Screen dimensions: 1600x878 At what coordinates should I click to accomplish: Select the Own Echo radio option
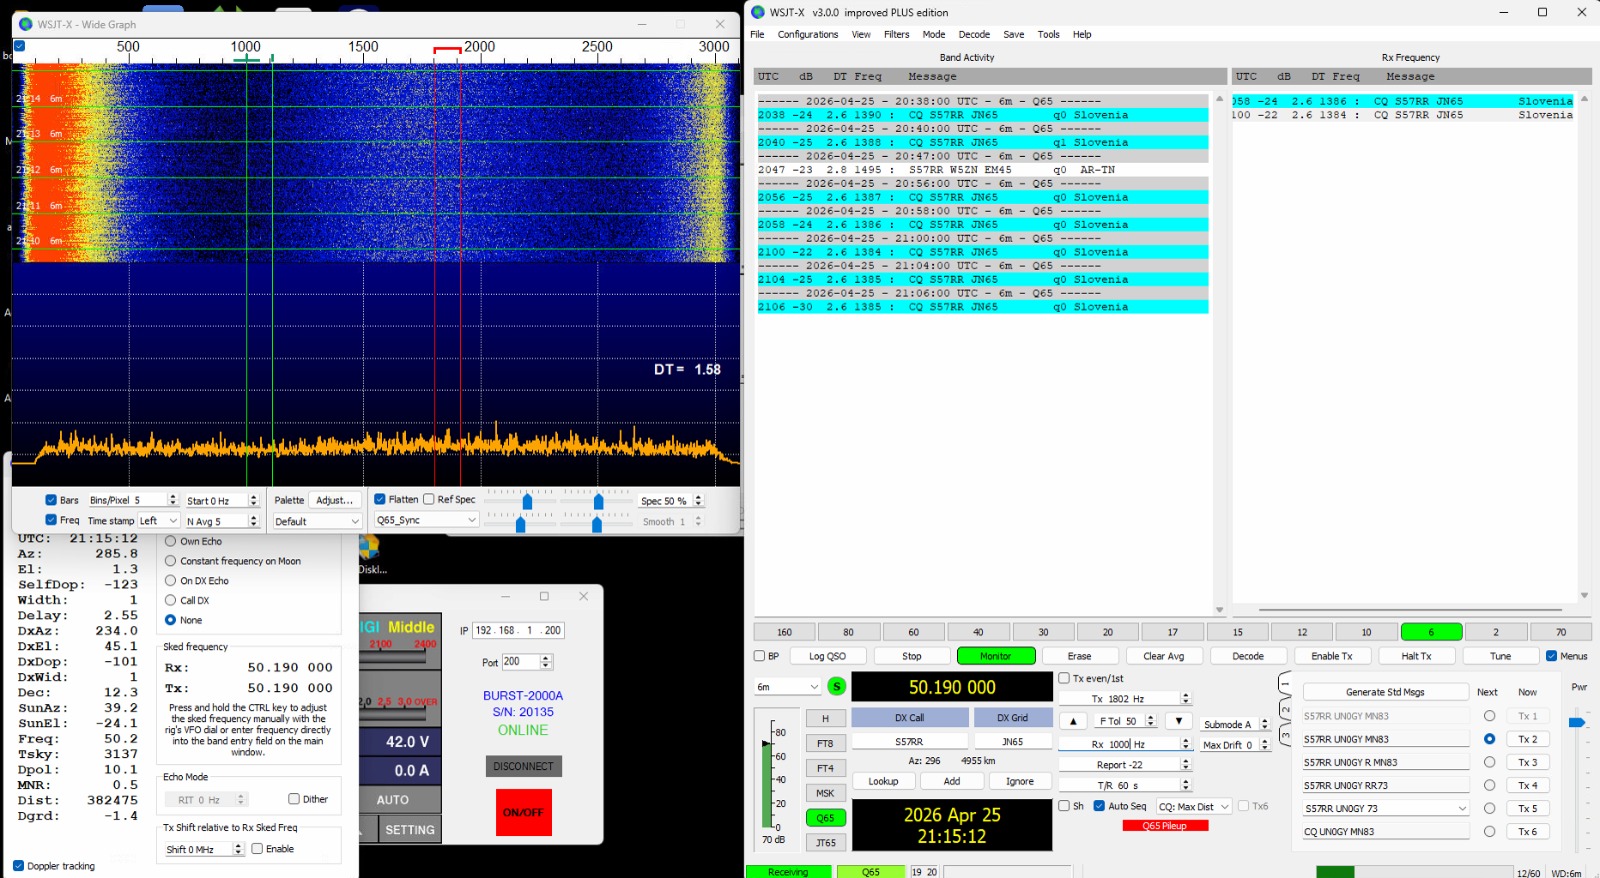(171, 542)
